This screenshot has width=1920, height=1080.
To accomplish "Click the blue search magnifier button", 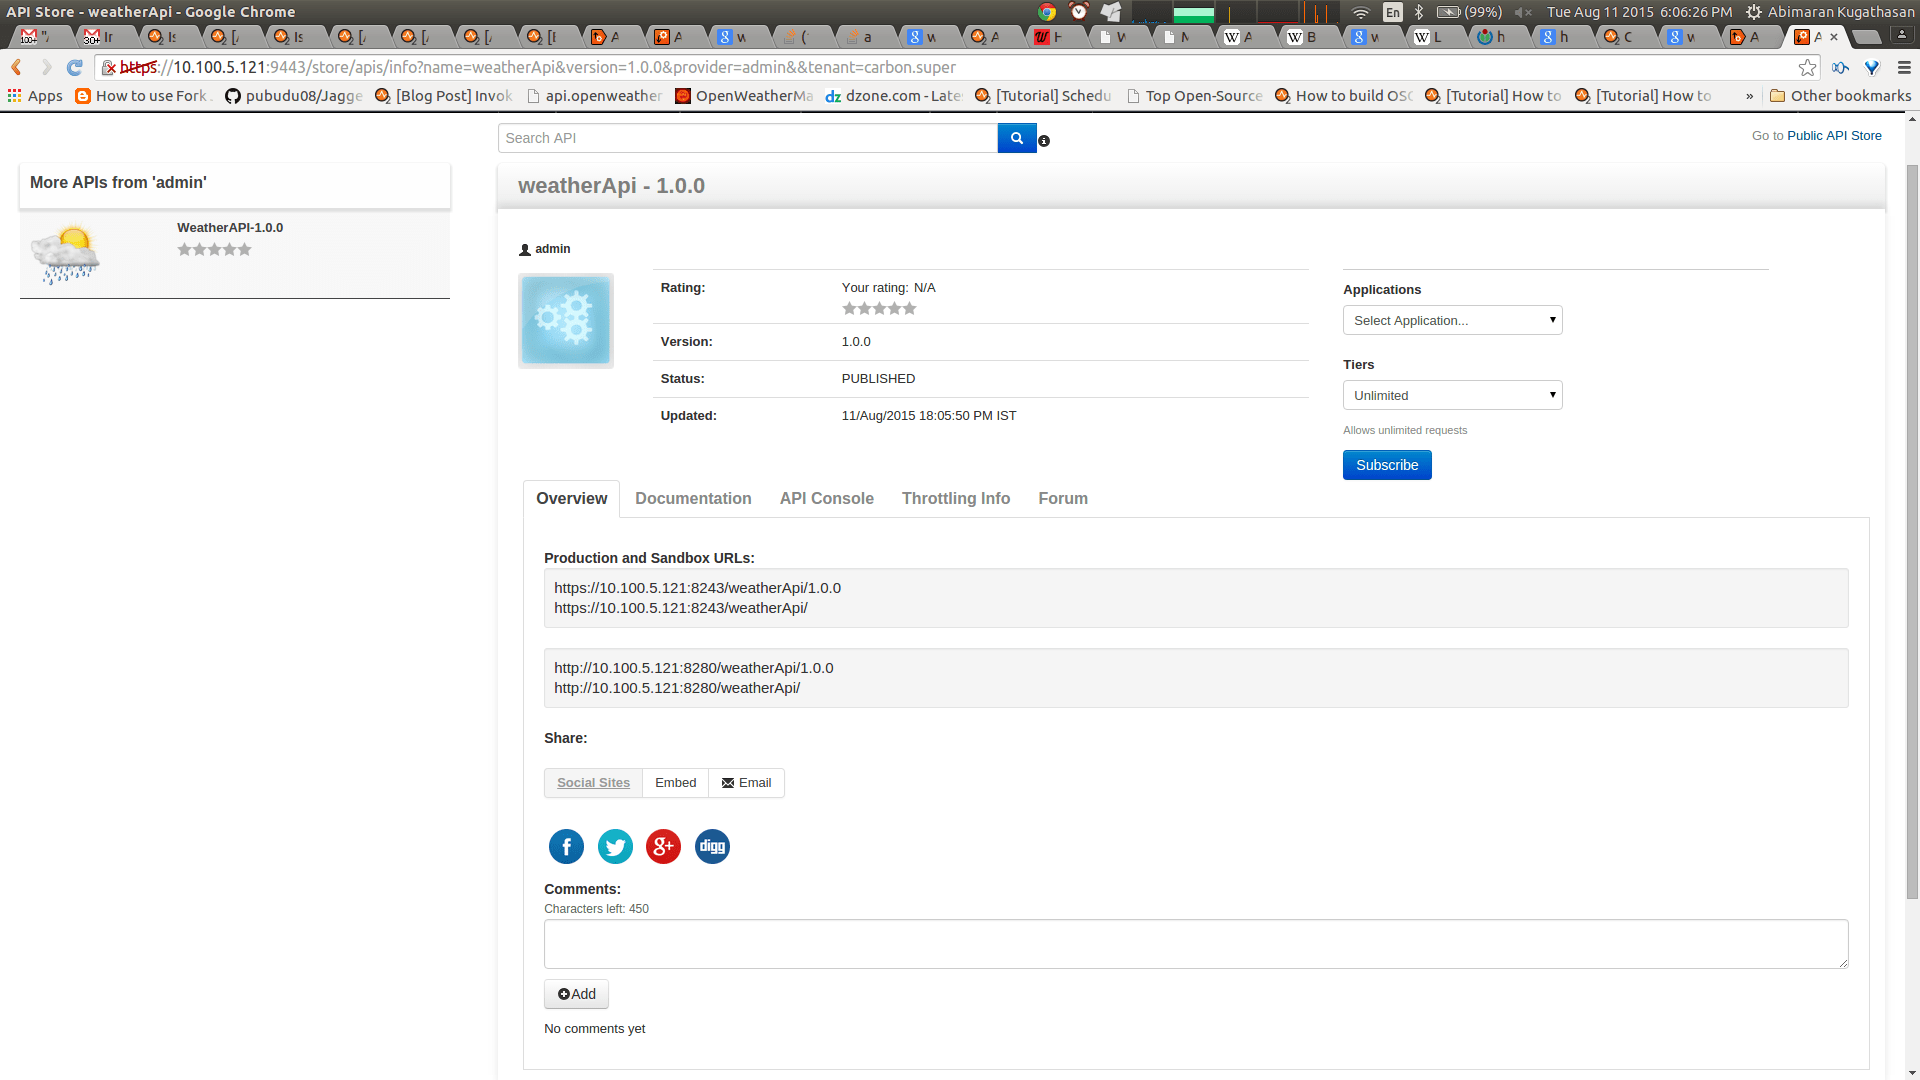I will (1016, 138).
